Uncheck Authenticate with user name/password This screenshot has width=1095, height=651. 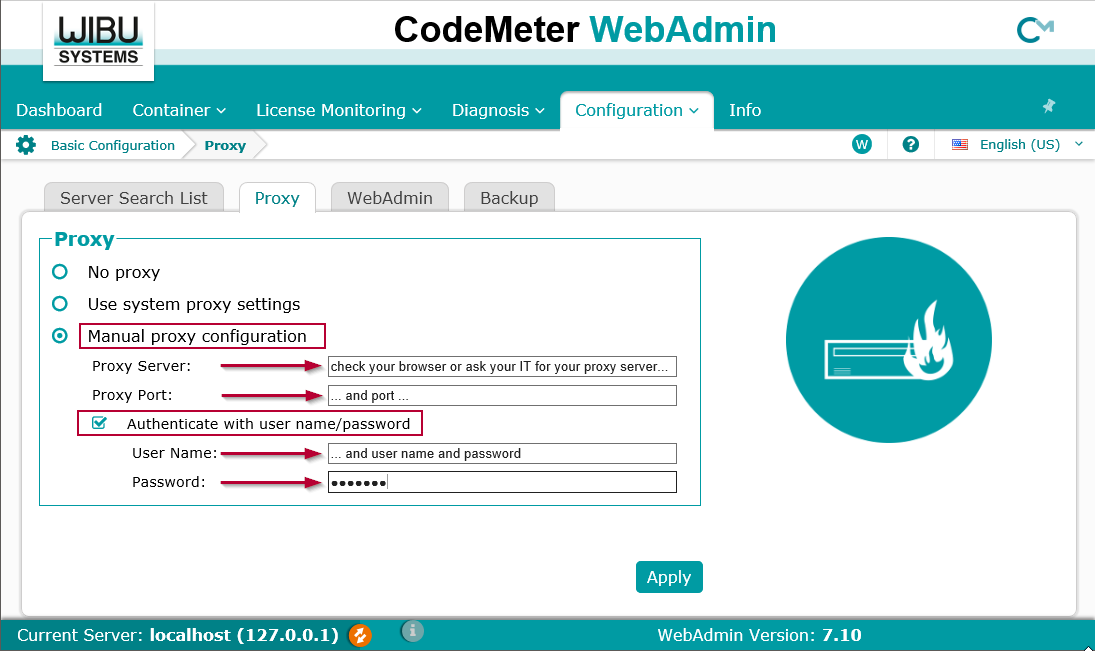pyautogui.click(x=99, y=423)
